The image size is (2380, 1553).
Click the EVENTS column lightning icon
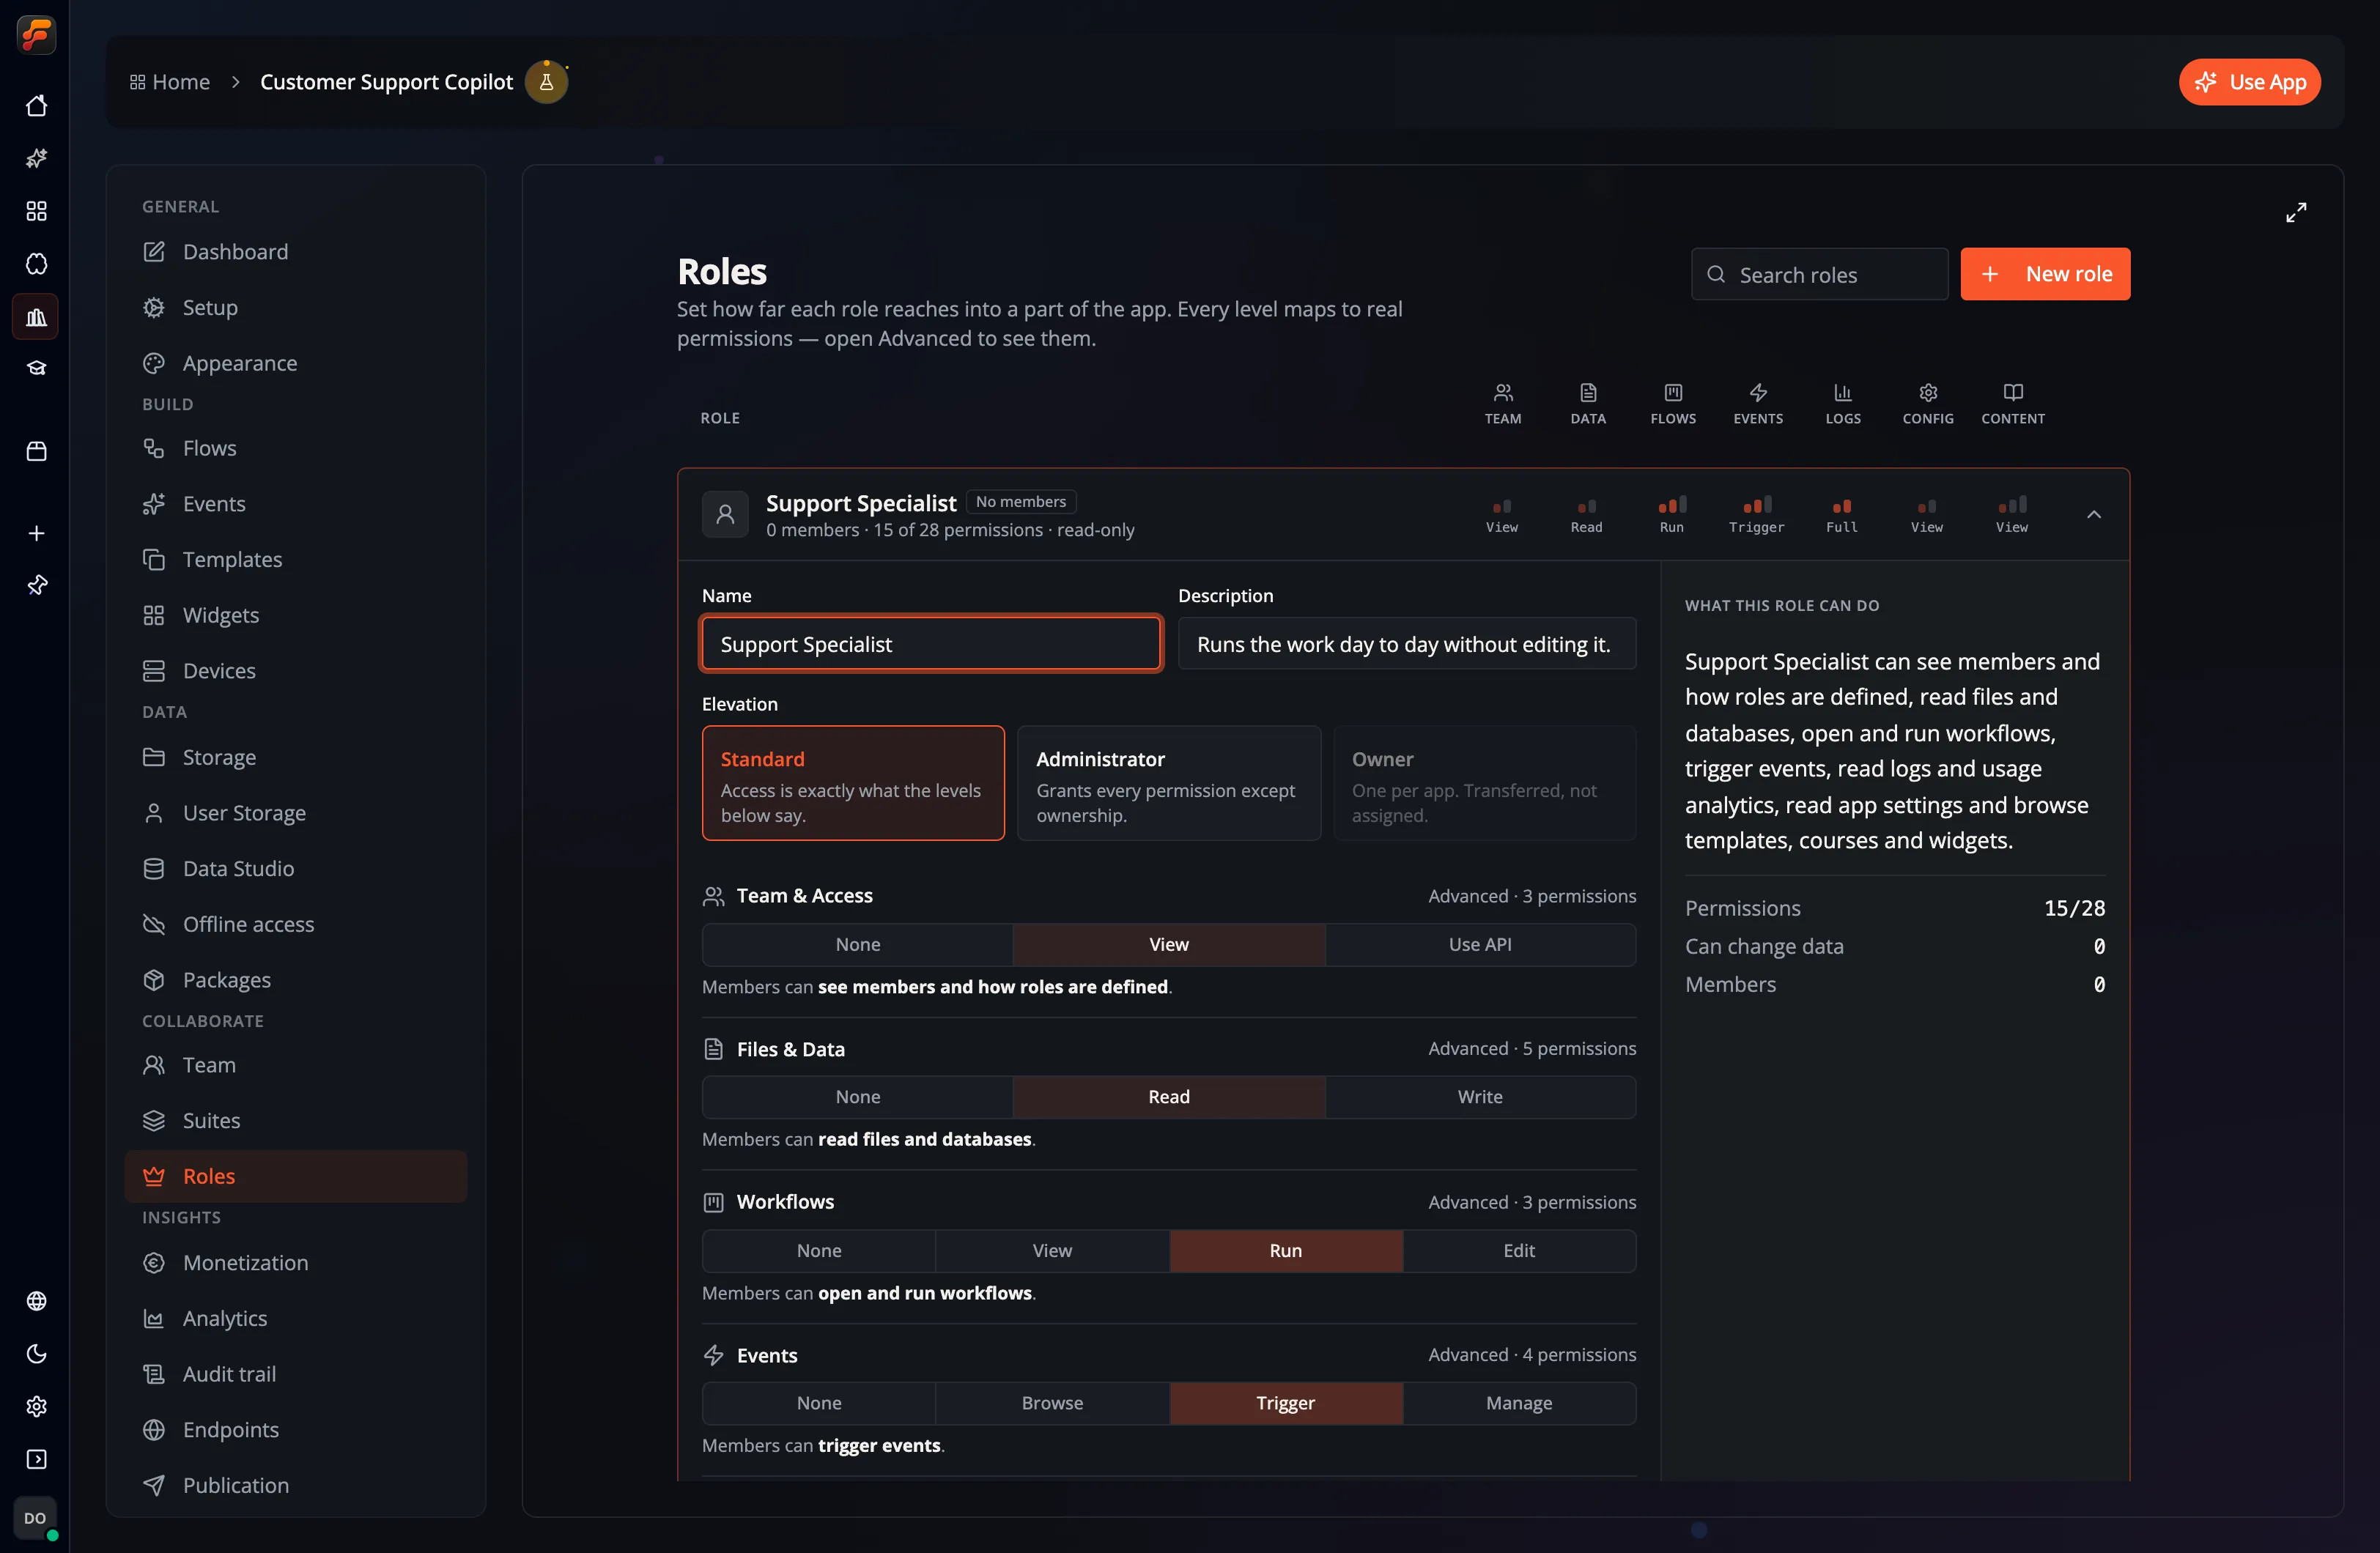1757,392
